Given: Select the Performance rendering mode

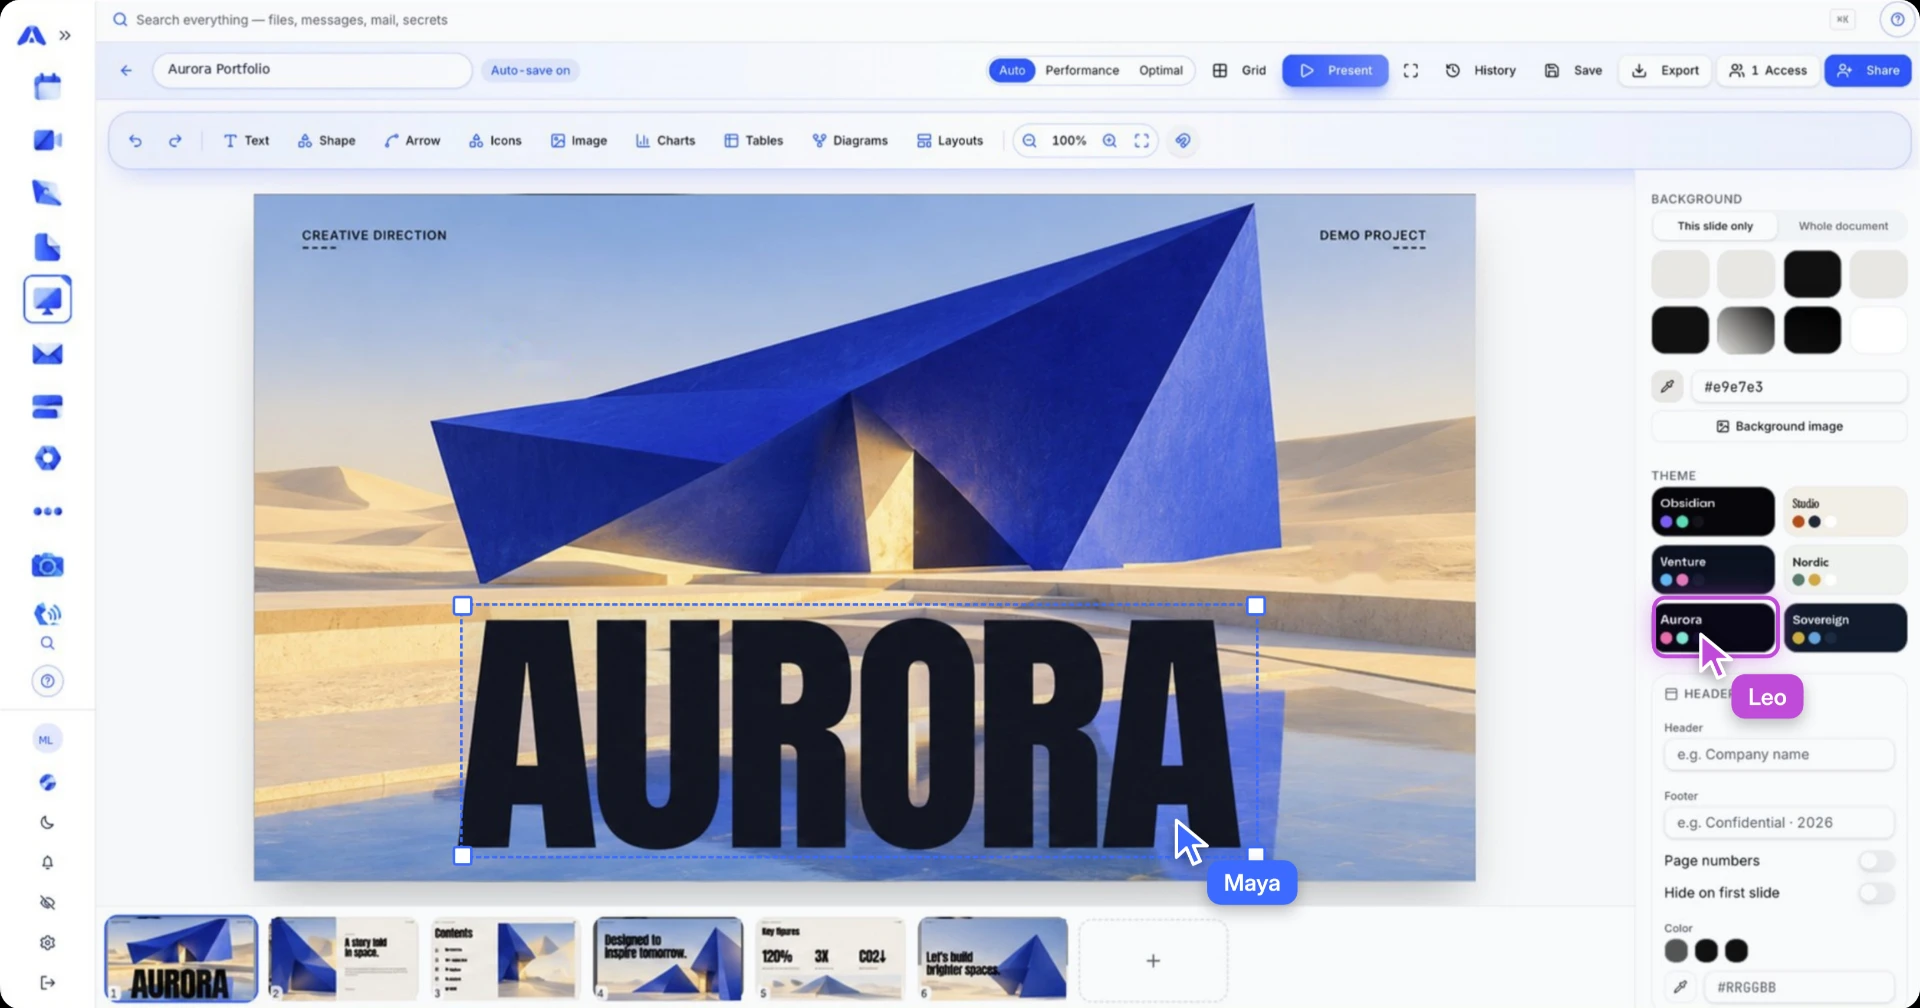Looking at the screenshot, I should (1081, 70).
